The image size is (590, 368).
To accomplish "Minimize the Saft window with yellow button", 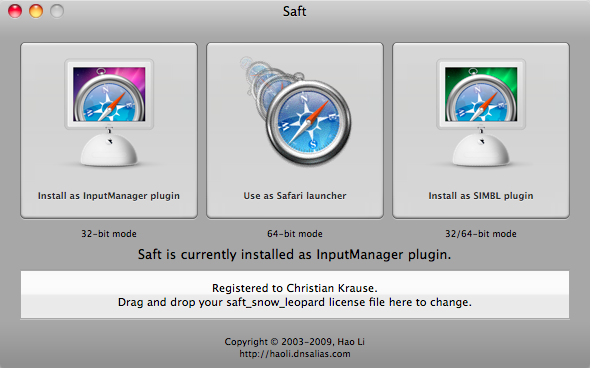I will pos(36,11).
